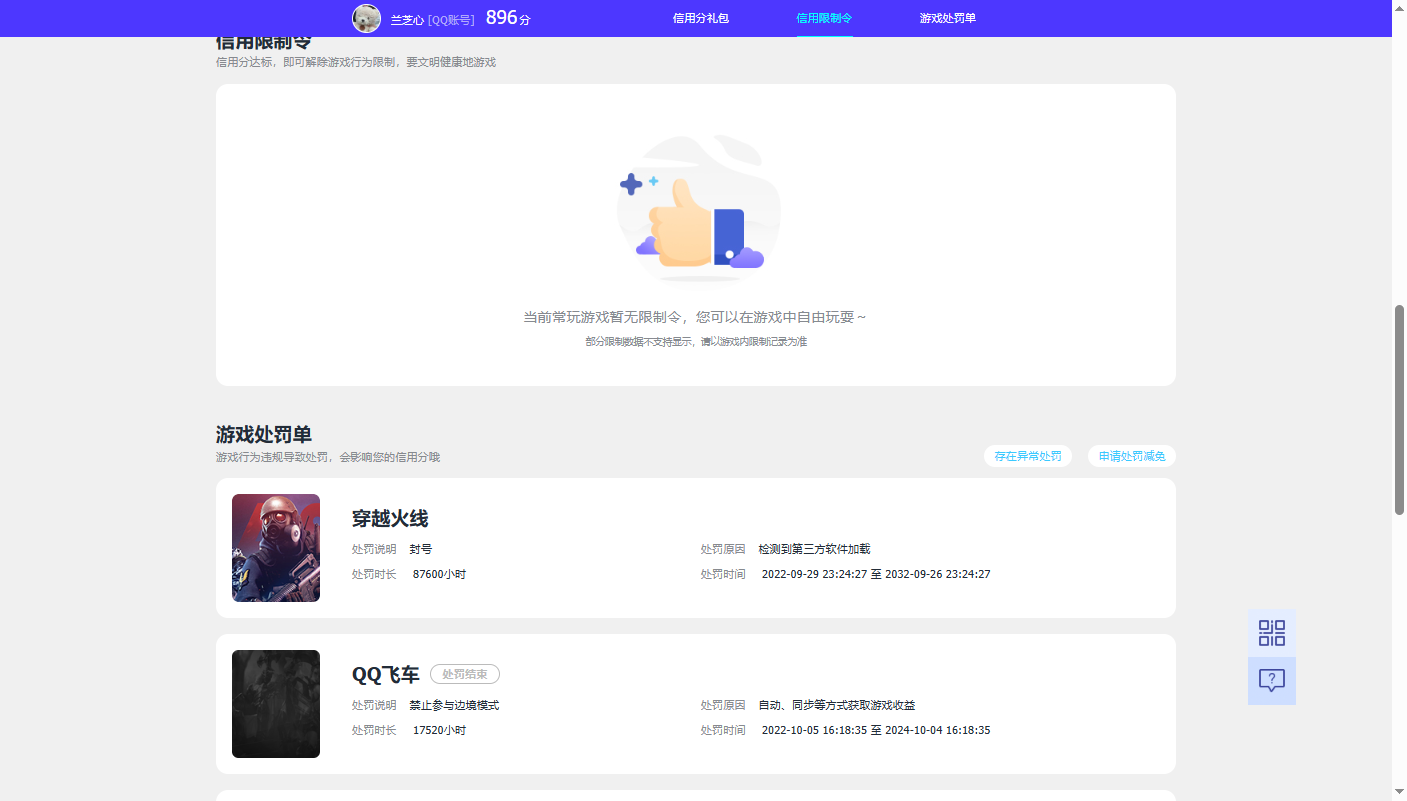
Task: Open the help feedback chat icon
Action: coord(1272,681)
